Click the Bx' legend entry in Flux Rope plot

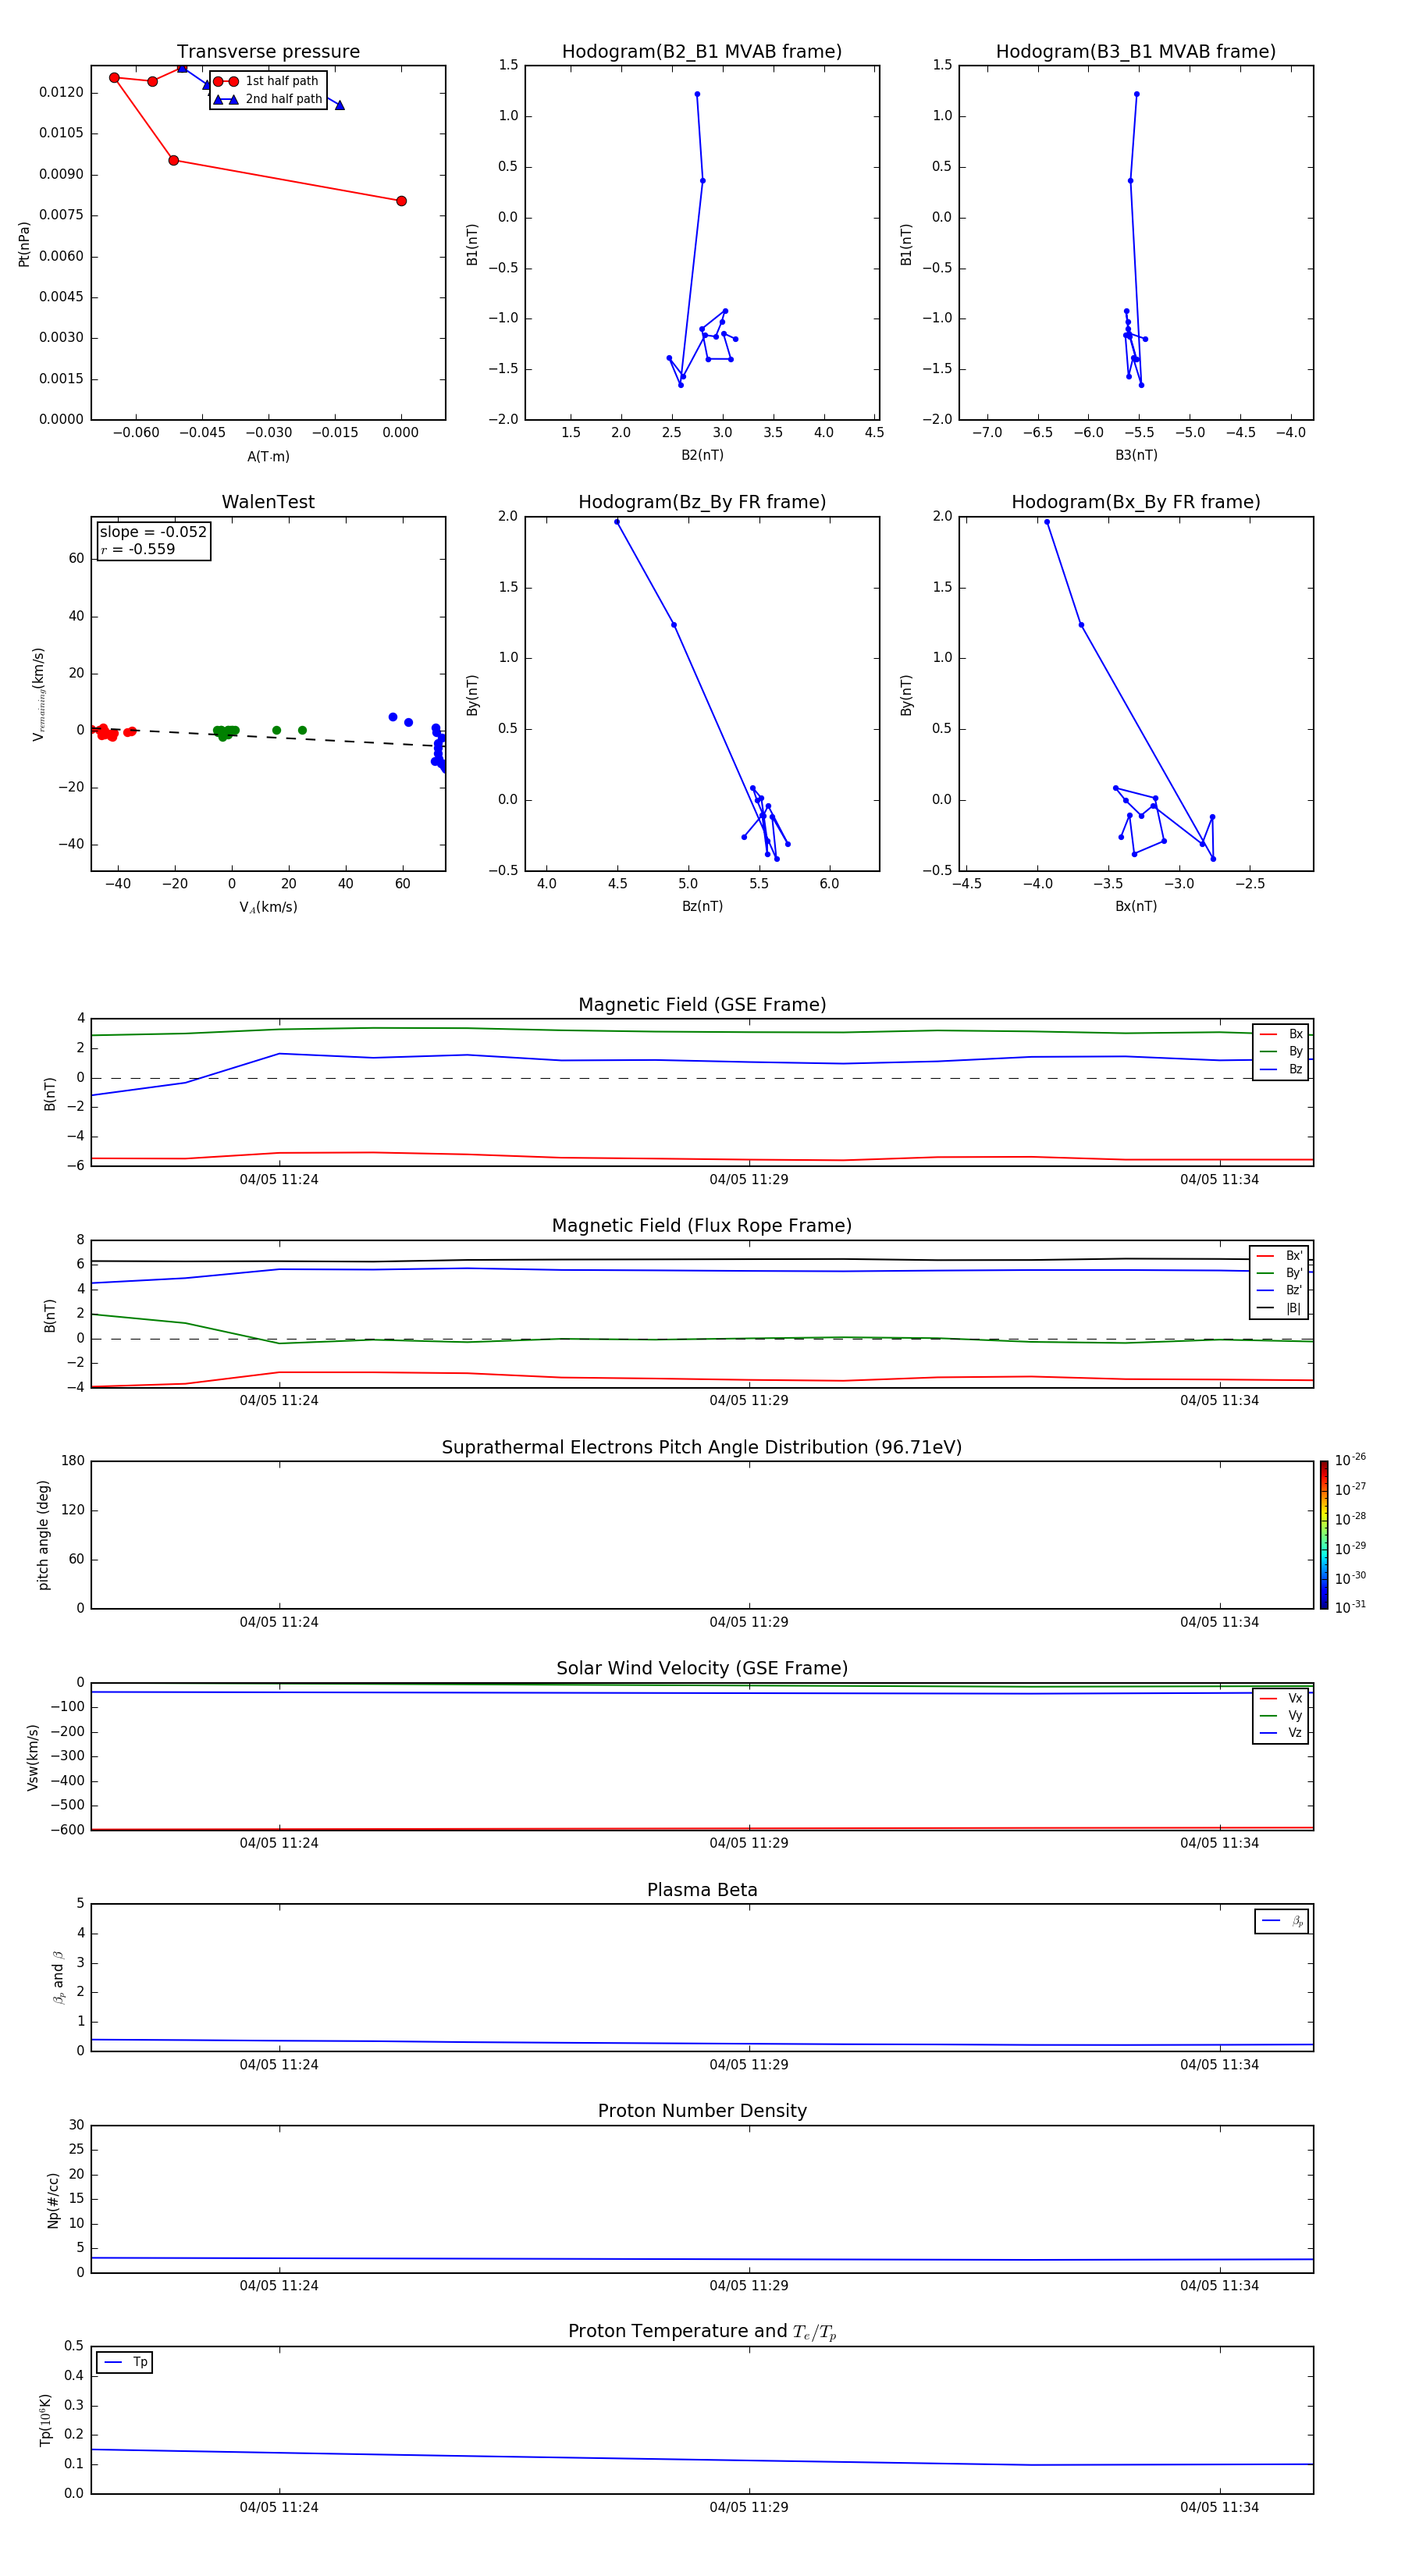[1279, 1256]
